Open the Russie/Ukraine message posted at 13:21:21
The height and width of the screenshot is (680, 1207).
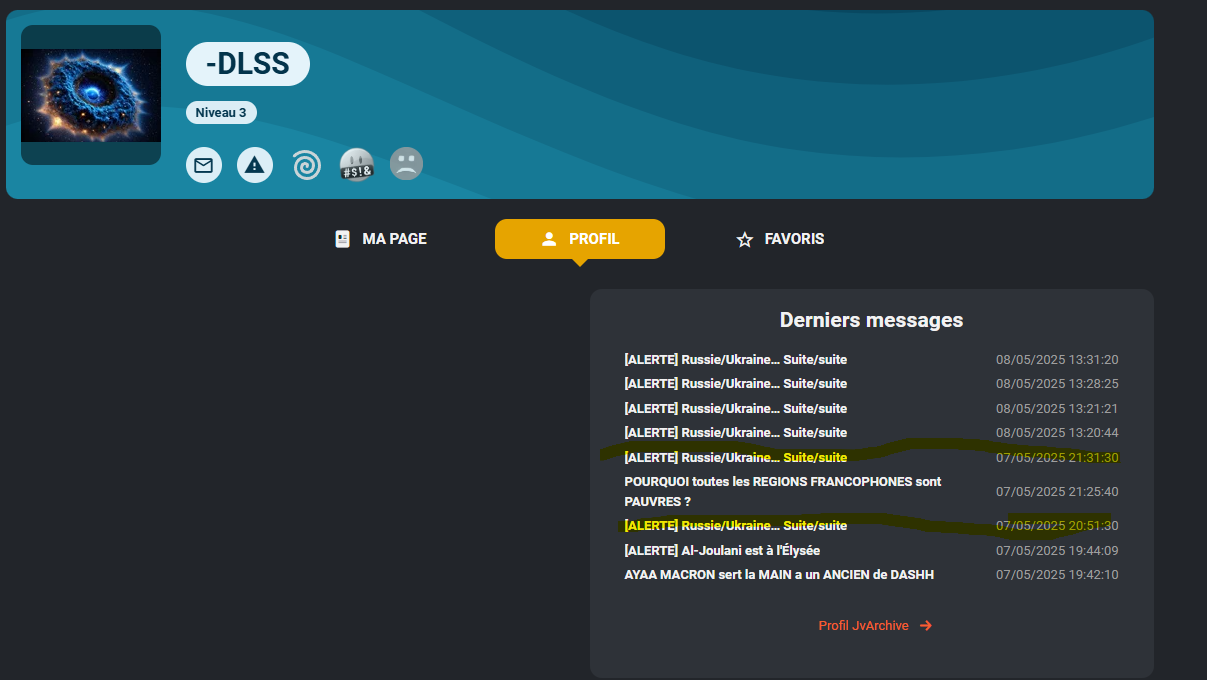[x=735, y=409]
